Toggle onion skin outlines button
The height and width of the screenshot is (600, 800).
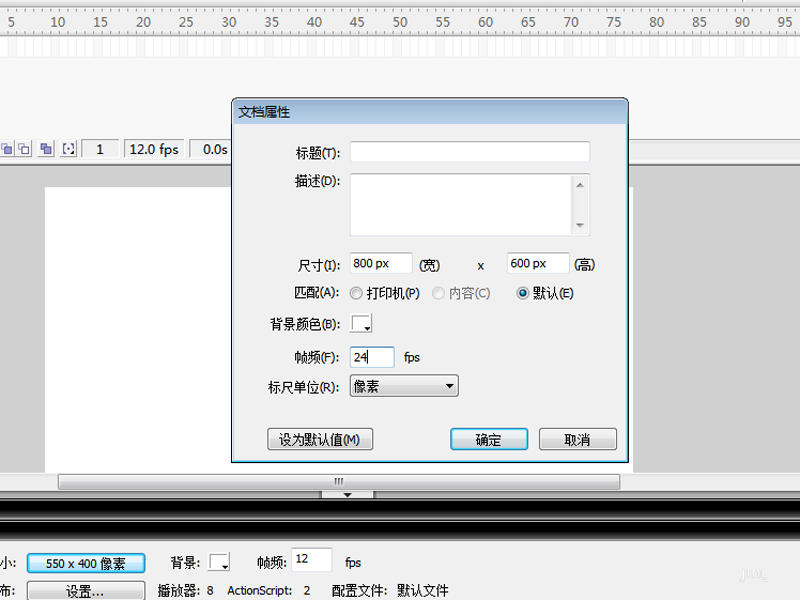click(x=24, y=149)
